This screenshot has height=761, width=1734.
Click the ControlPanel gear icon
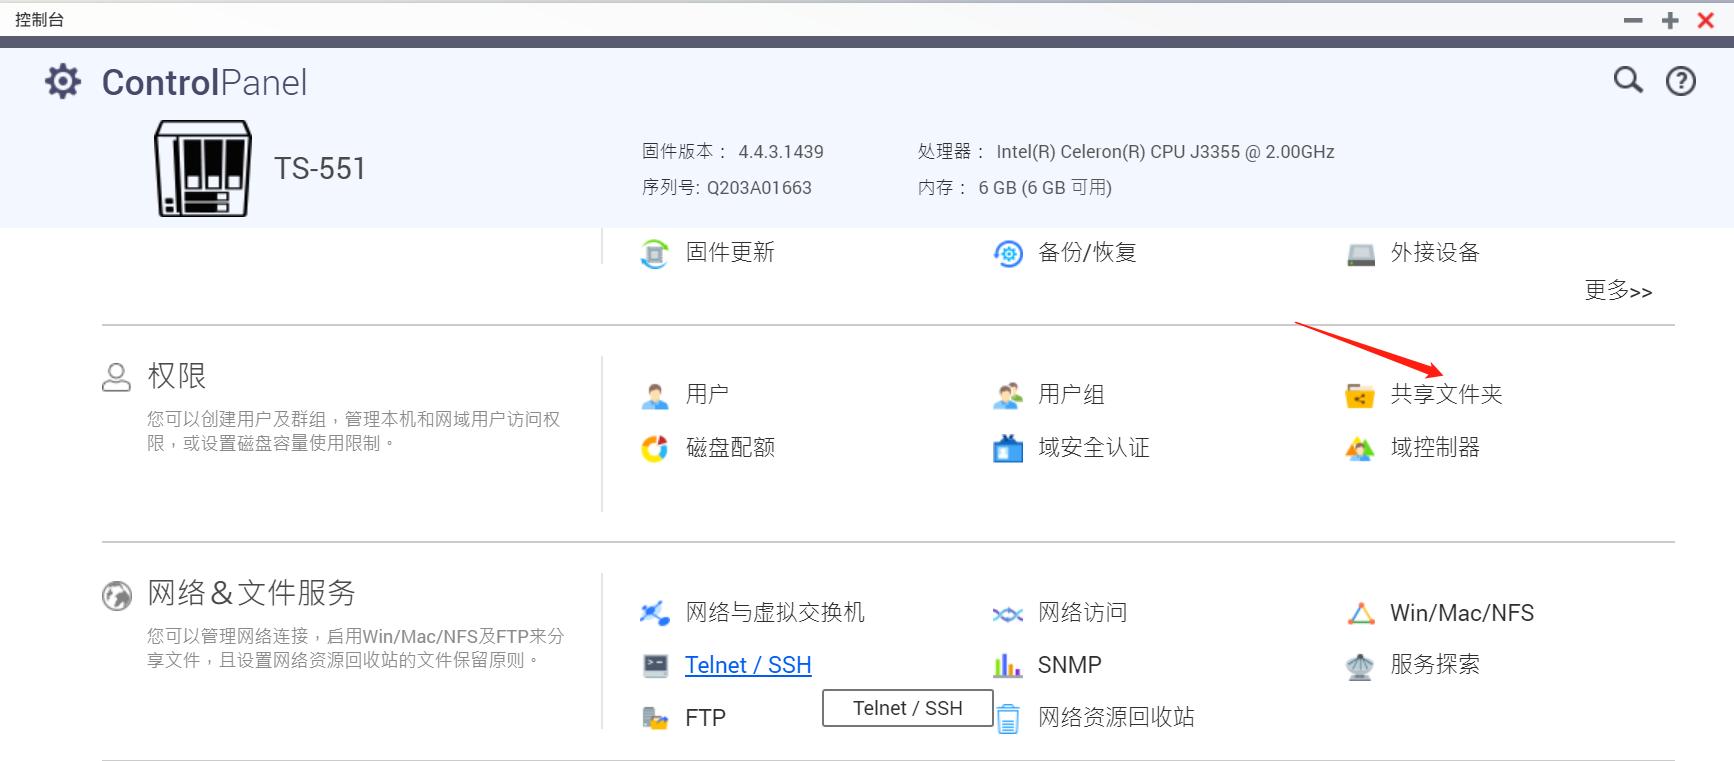click(x=63, y=81)
